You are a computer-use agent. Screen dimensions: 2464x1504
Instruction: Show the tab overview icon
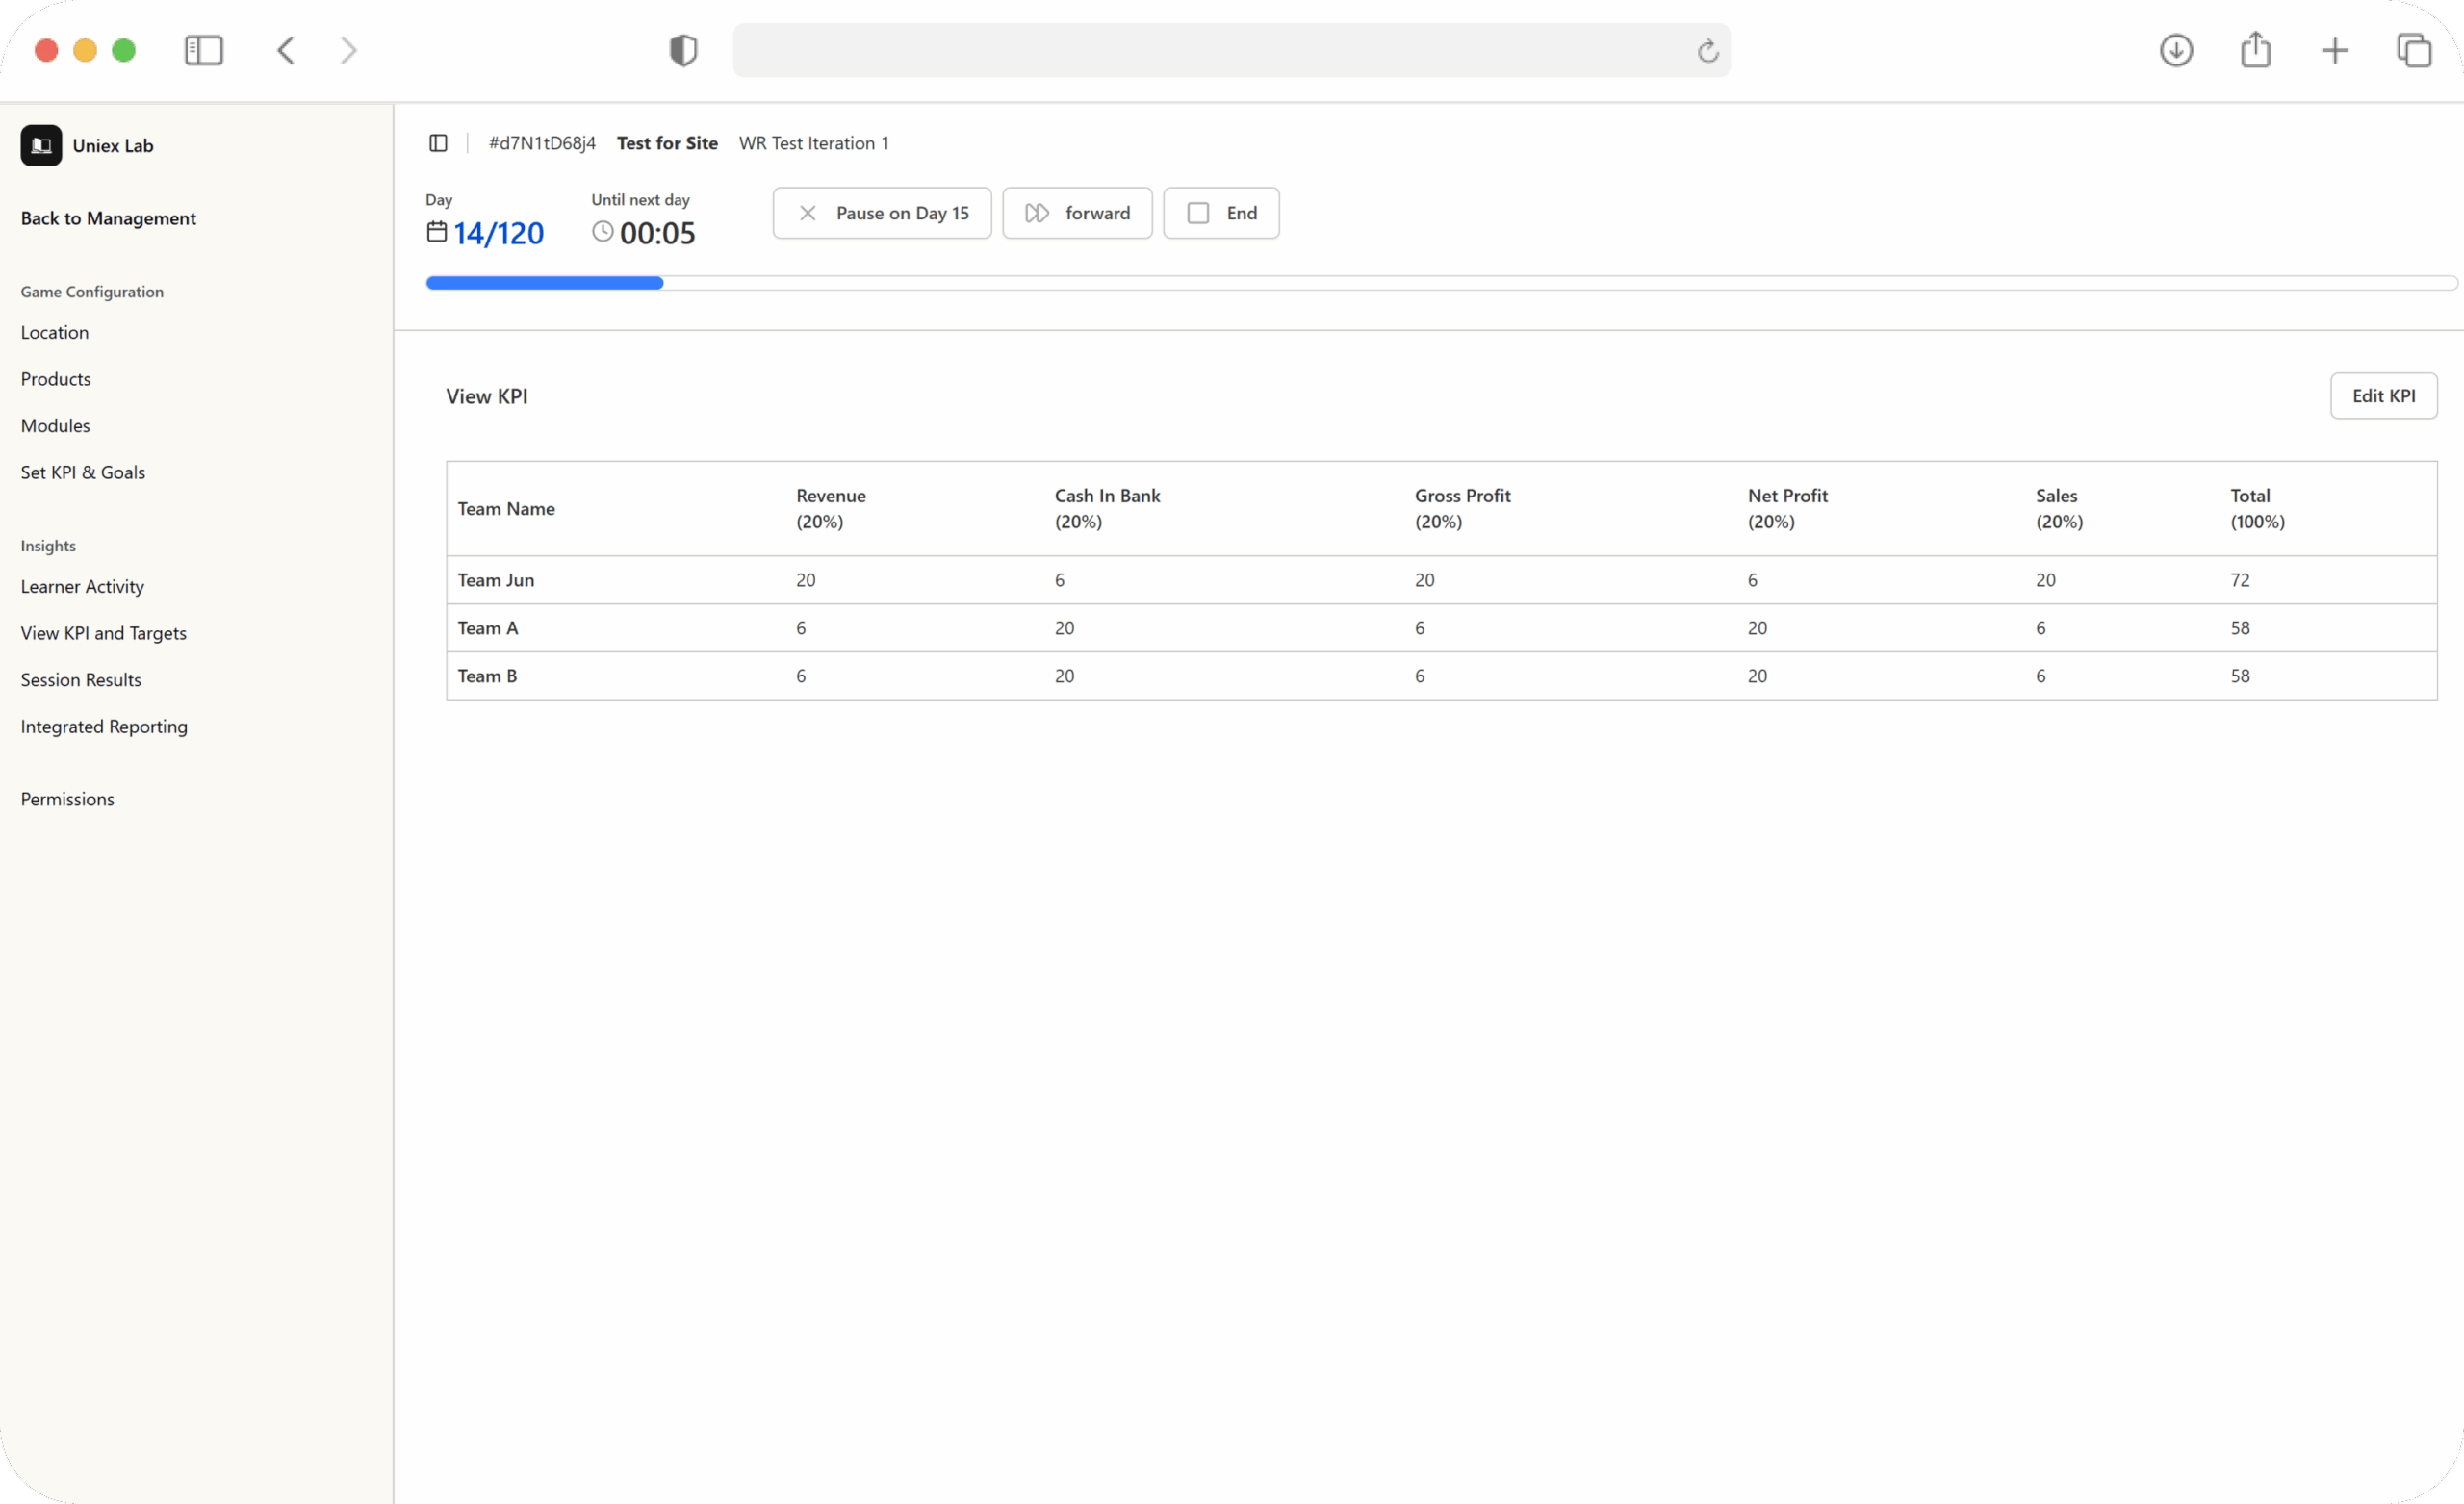[x=2413, y=50]
